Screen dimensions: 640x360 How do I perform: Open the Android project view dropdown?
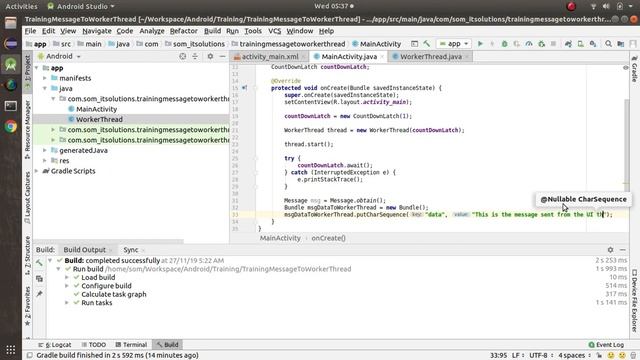59,56
